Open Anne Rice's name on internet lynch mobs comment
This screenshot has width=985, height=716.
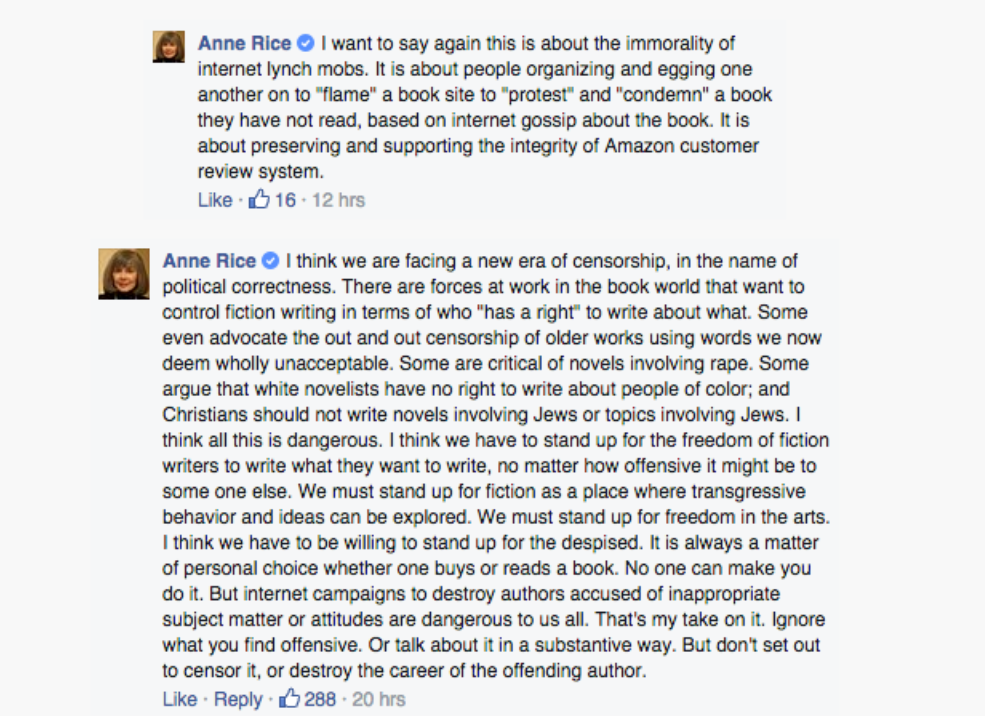click(244, 43)
